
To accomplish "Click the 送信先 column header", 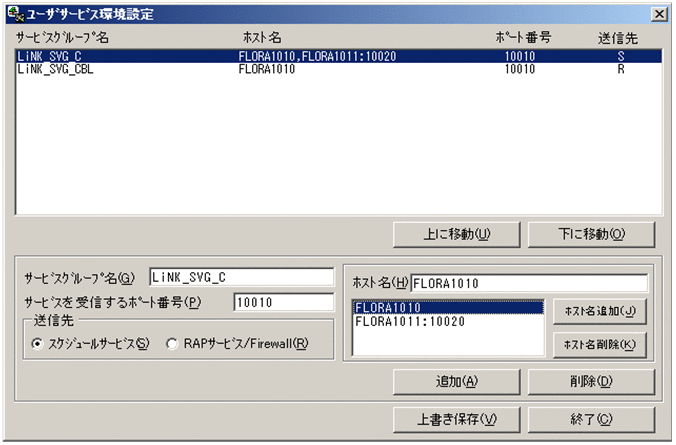I will pyautogui.click(x=617, y=38).
